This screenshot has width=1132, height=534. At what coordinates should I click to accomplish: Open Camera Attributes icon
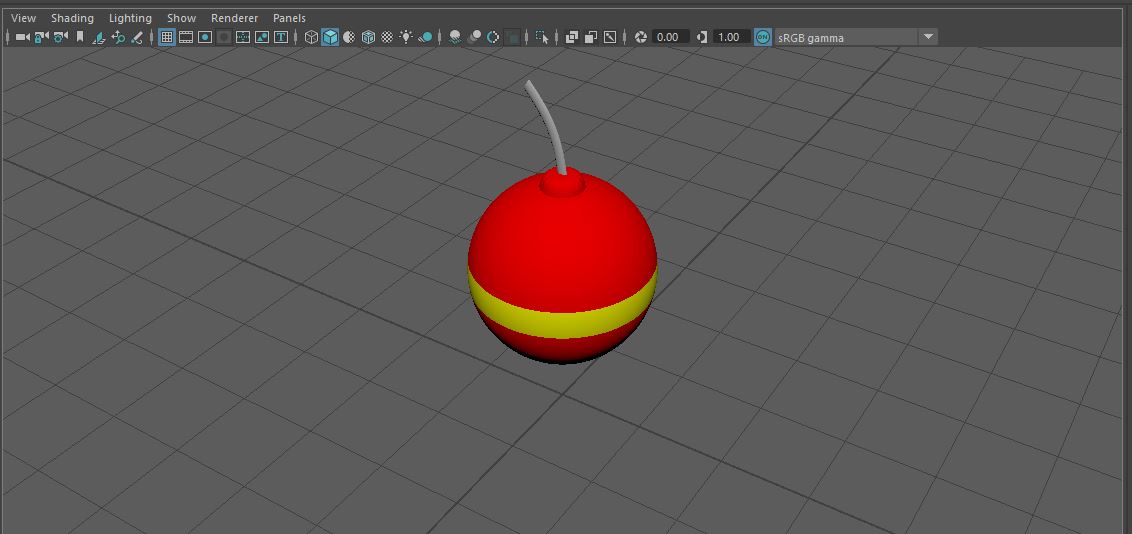[x=61, y=37]
